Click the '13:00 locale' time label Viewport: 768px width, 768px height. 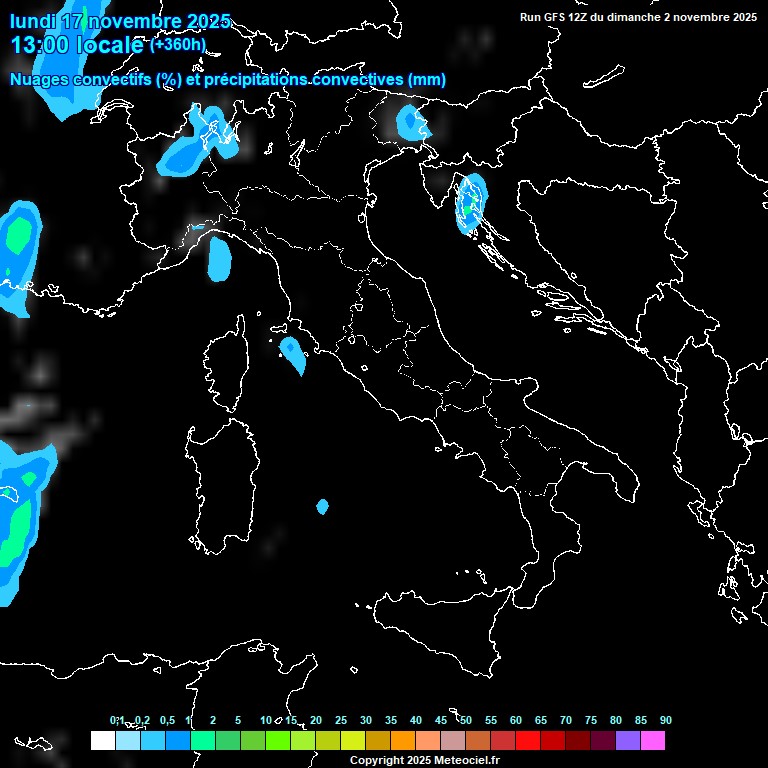77,45
